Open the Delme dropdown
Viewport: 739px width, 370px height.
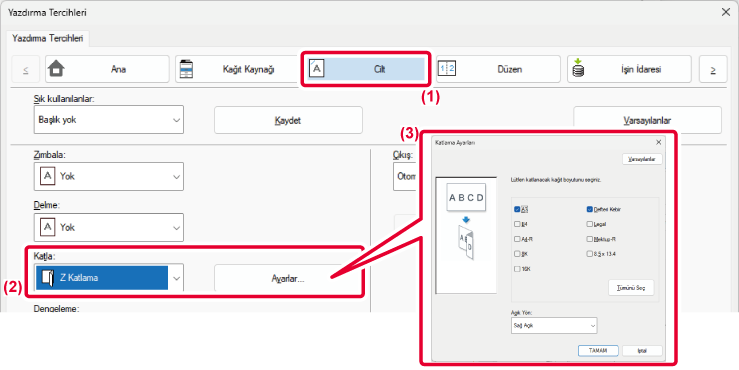point(109,228)
